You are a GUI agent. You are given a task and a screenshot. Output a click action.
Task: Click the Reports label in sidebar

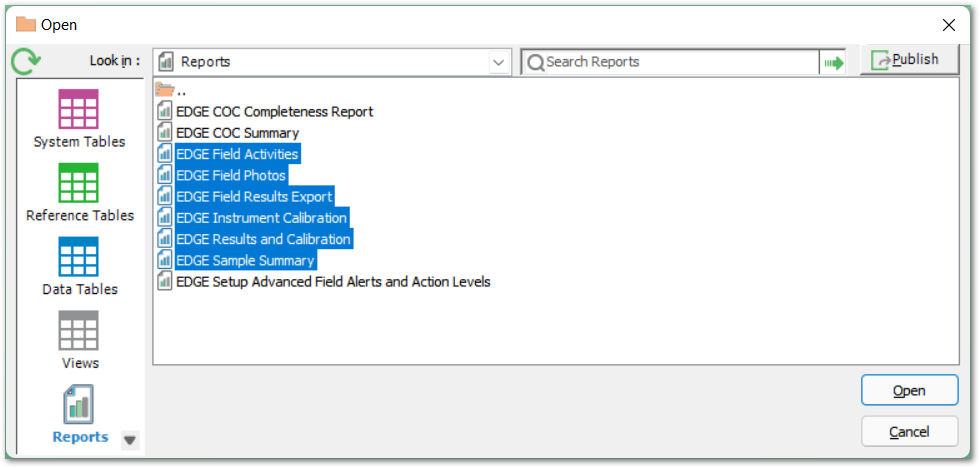(80, 437)
